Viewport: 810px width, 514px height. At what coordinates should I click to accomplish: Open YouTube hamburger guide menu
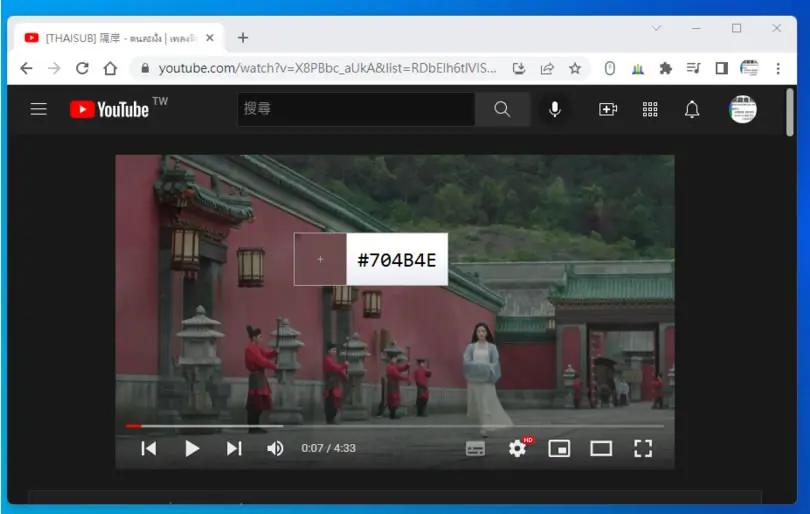point(38,109)
